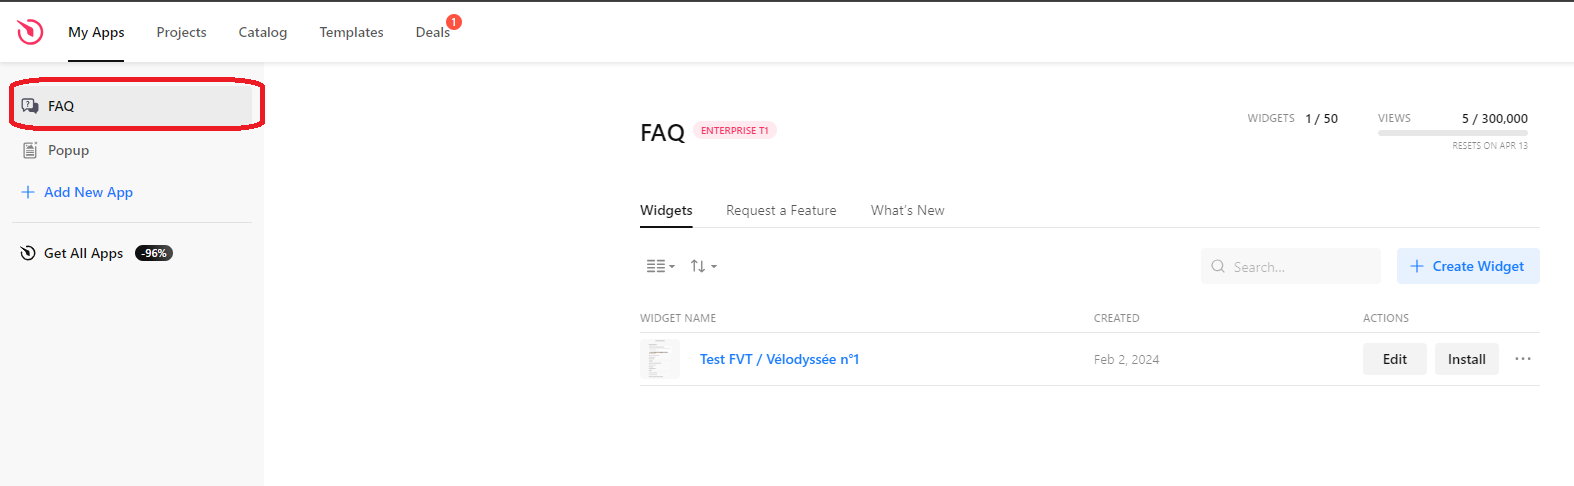Click the Install button
Image resolution: width=1574 pixels, height=486 pixels.
(1466, 359)
